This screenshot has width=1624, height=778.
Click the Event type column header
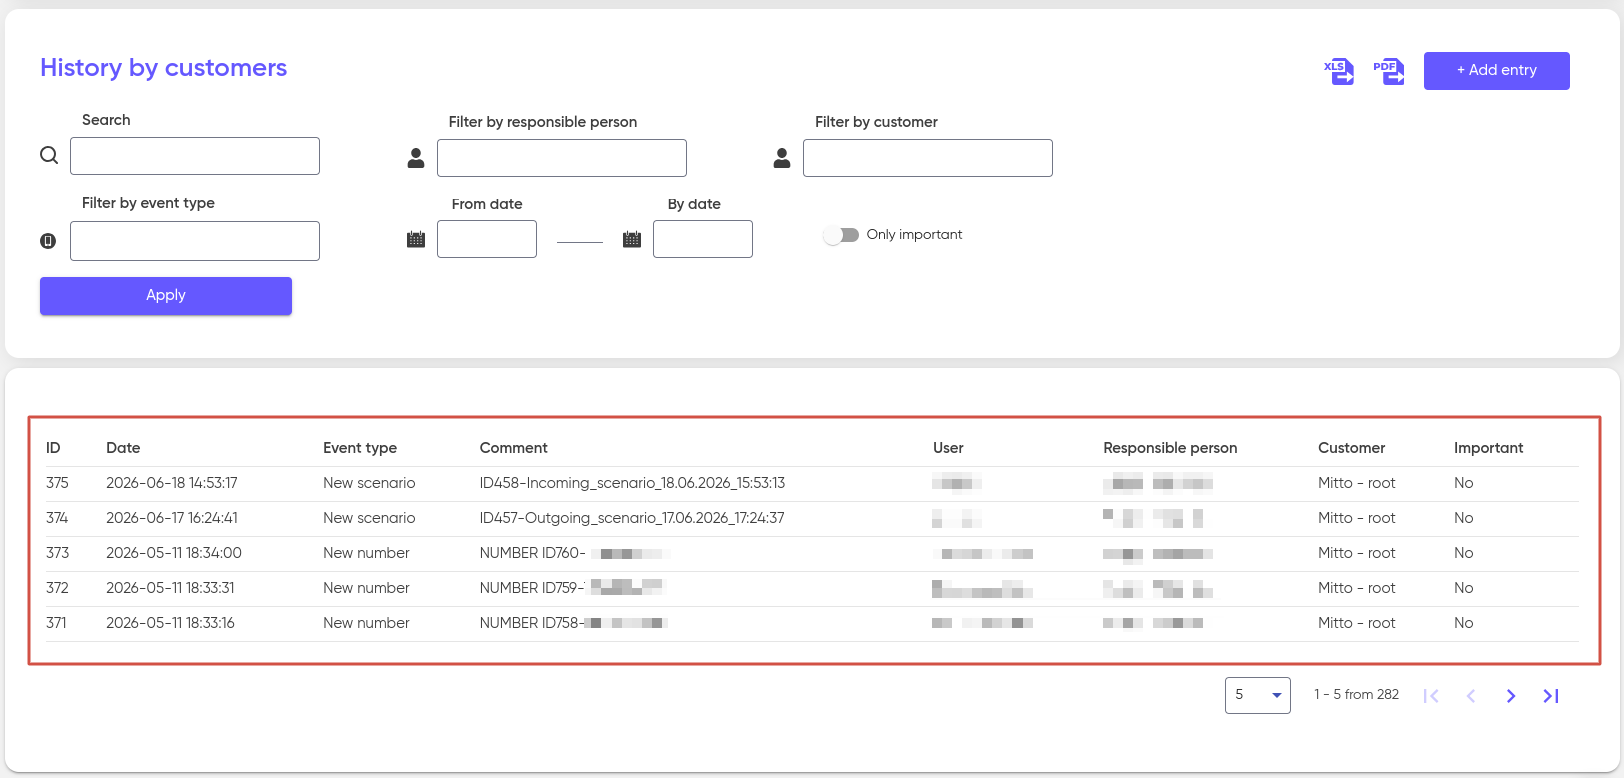click(360, 448)
